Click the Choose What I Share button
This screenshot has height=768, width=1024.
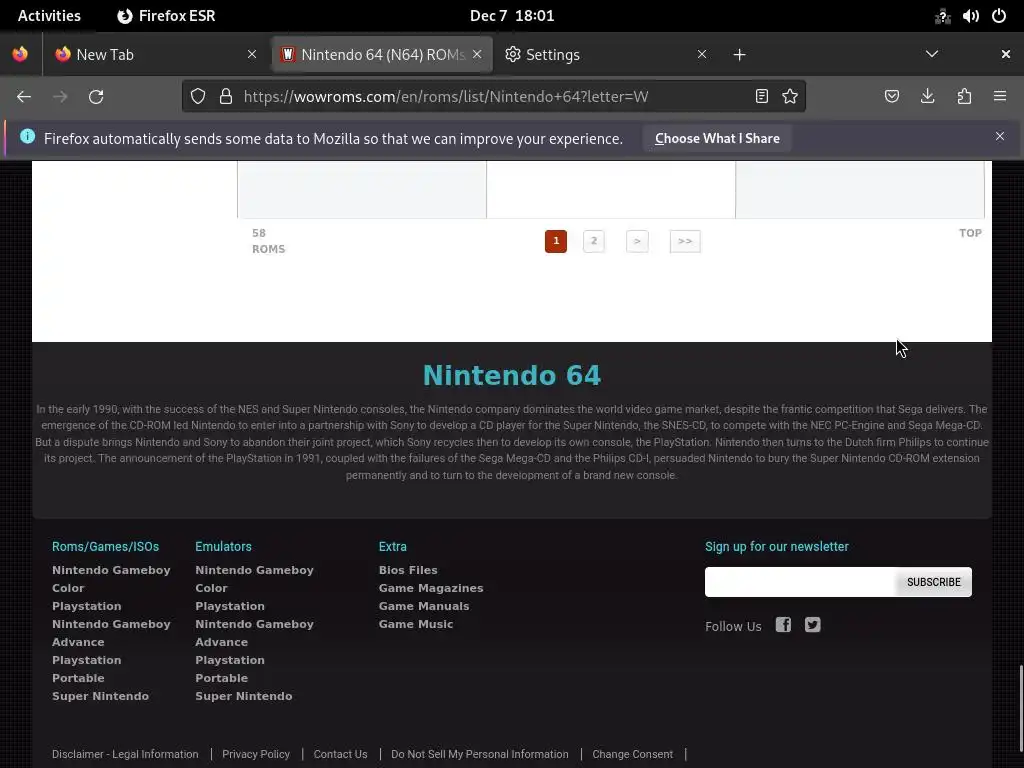[x=717, y=138]
